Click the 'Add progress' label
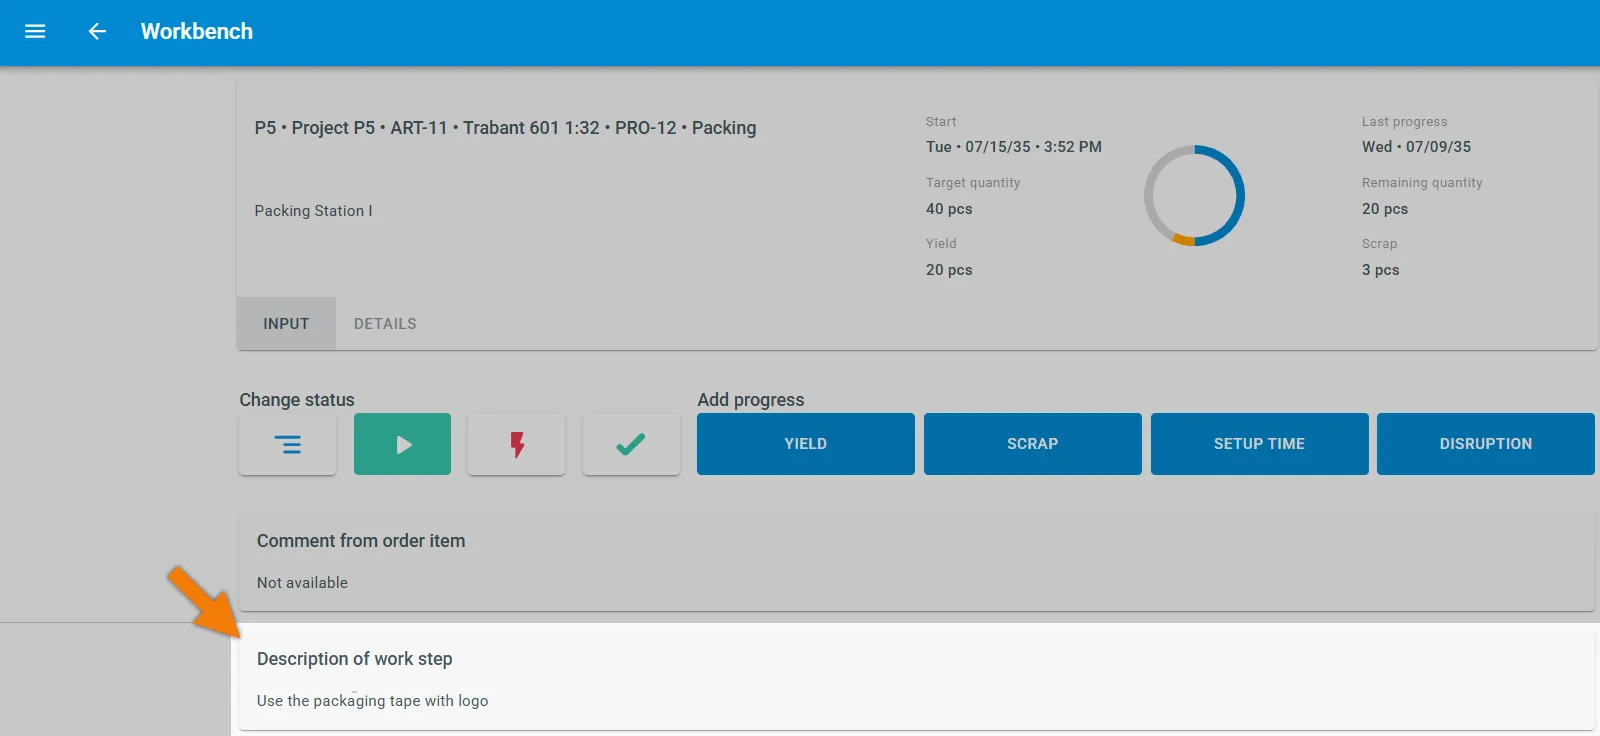Image resolution: width=1600 pixels, height=736 pixels. point(751,400)
